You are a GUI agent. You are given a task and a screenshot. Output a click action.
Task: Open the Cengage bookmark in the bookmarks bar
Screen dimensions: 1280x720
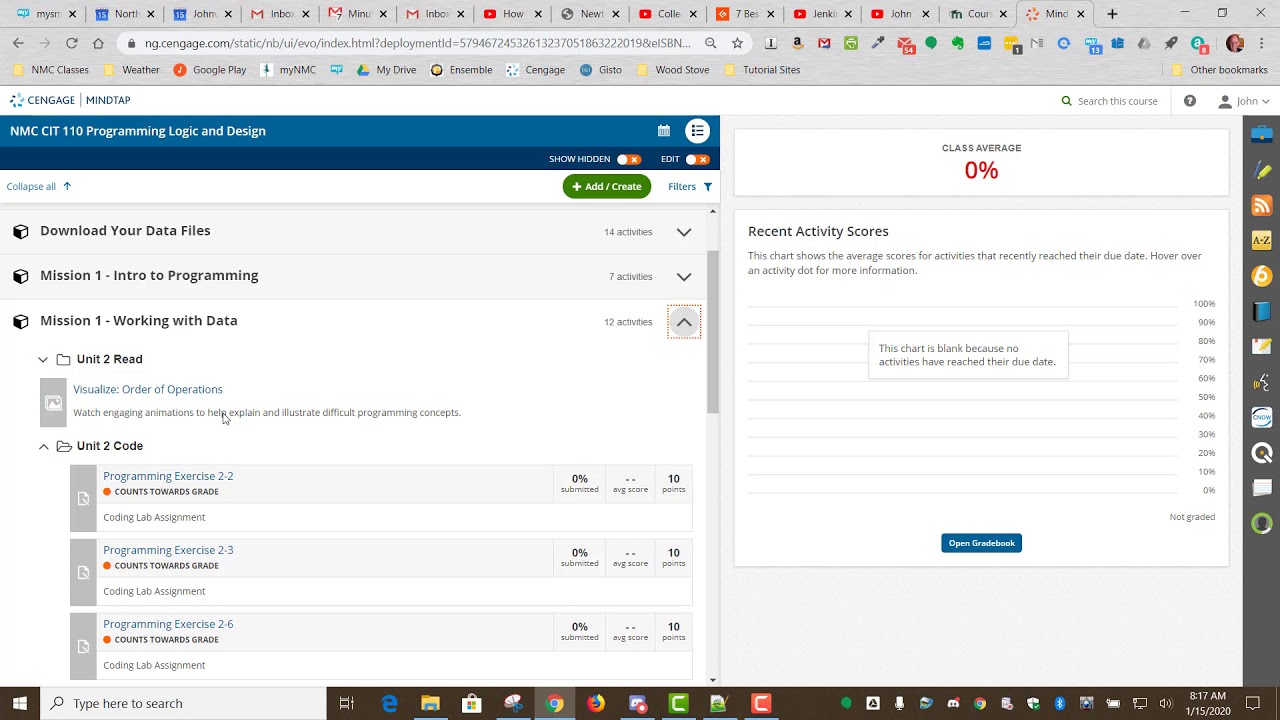click(x=535, y=70)
